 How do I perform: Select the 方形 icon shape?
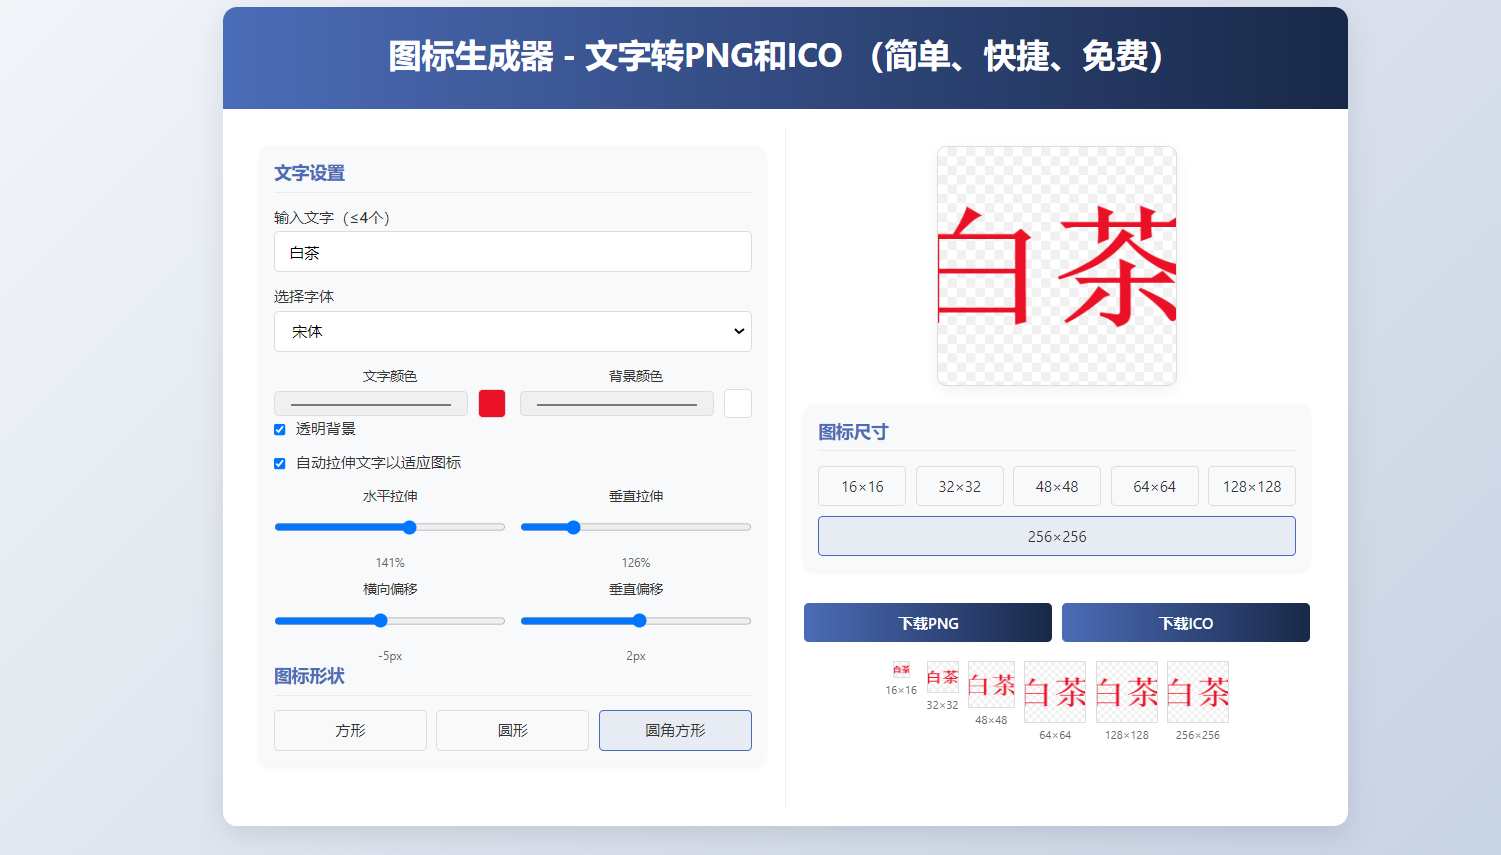tap(350, 731)
